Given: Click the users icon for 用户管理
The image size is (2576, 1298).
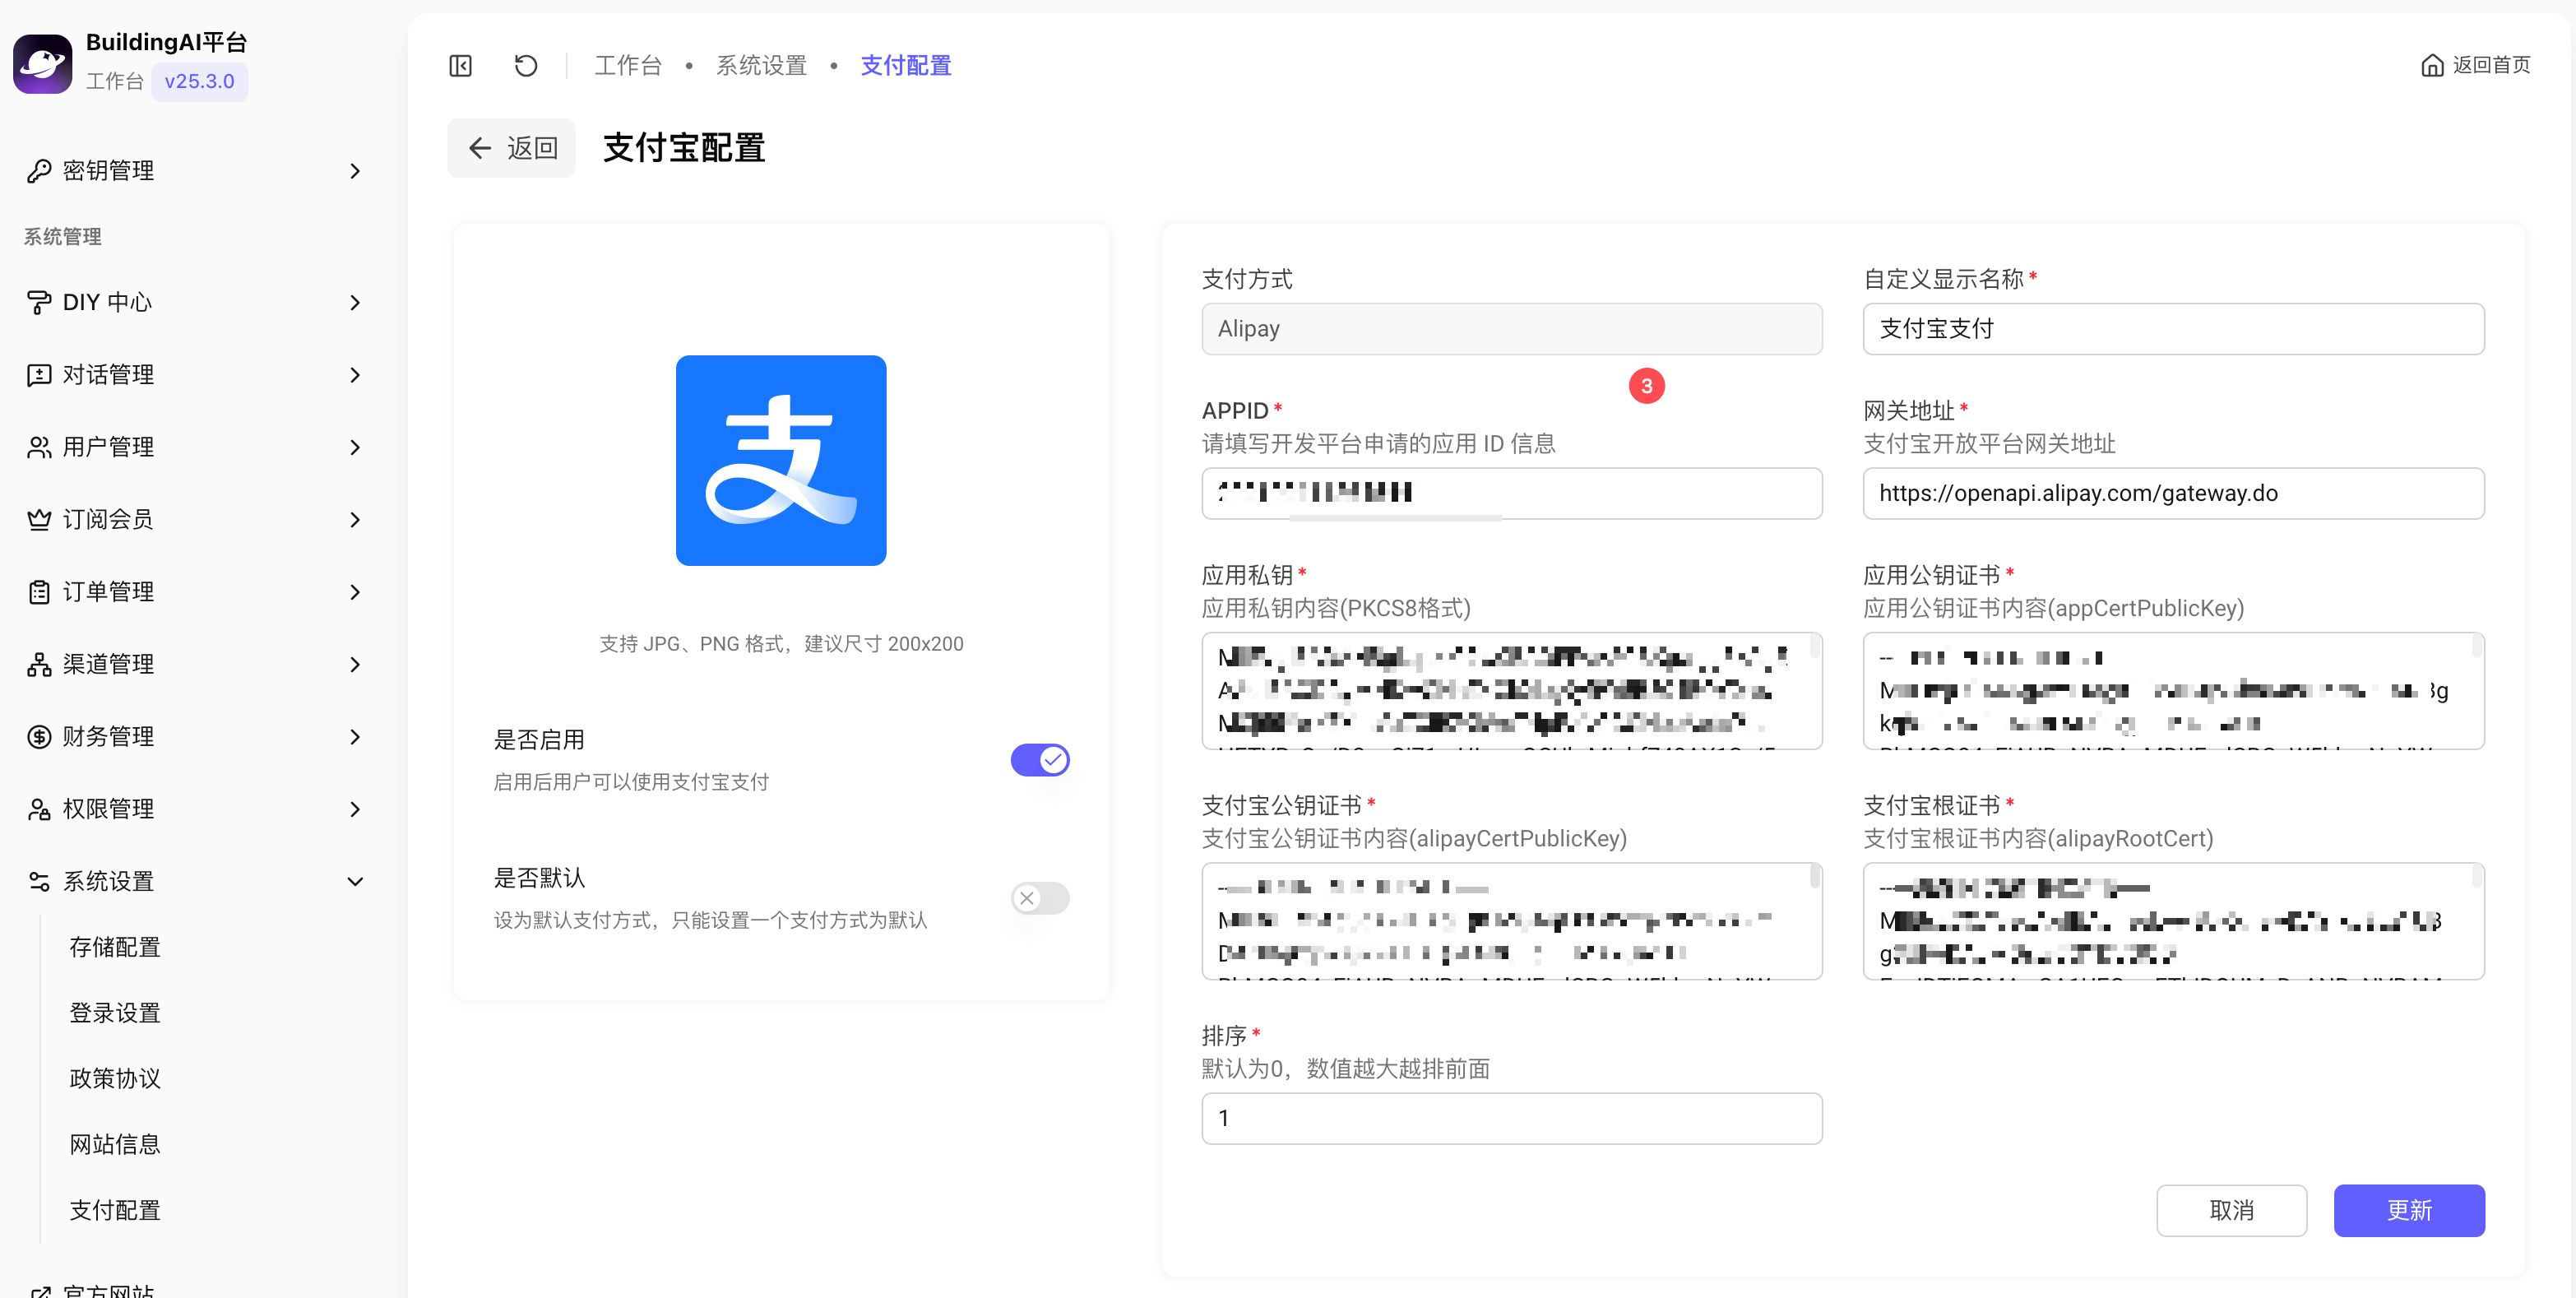Looking at the screenshot, I should point(39,447).
